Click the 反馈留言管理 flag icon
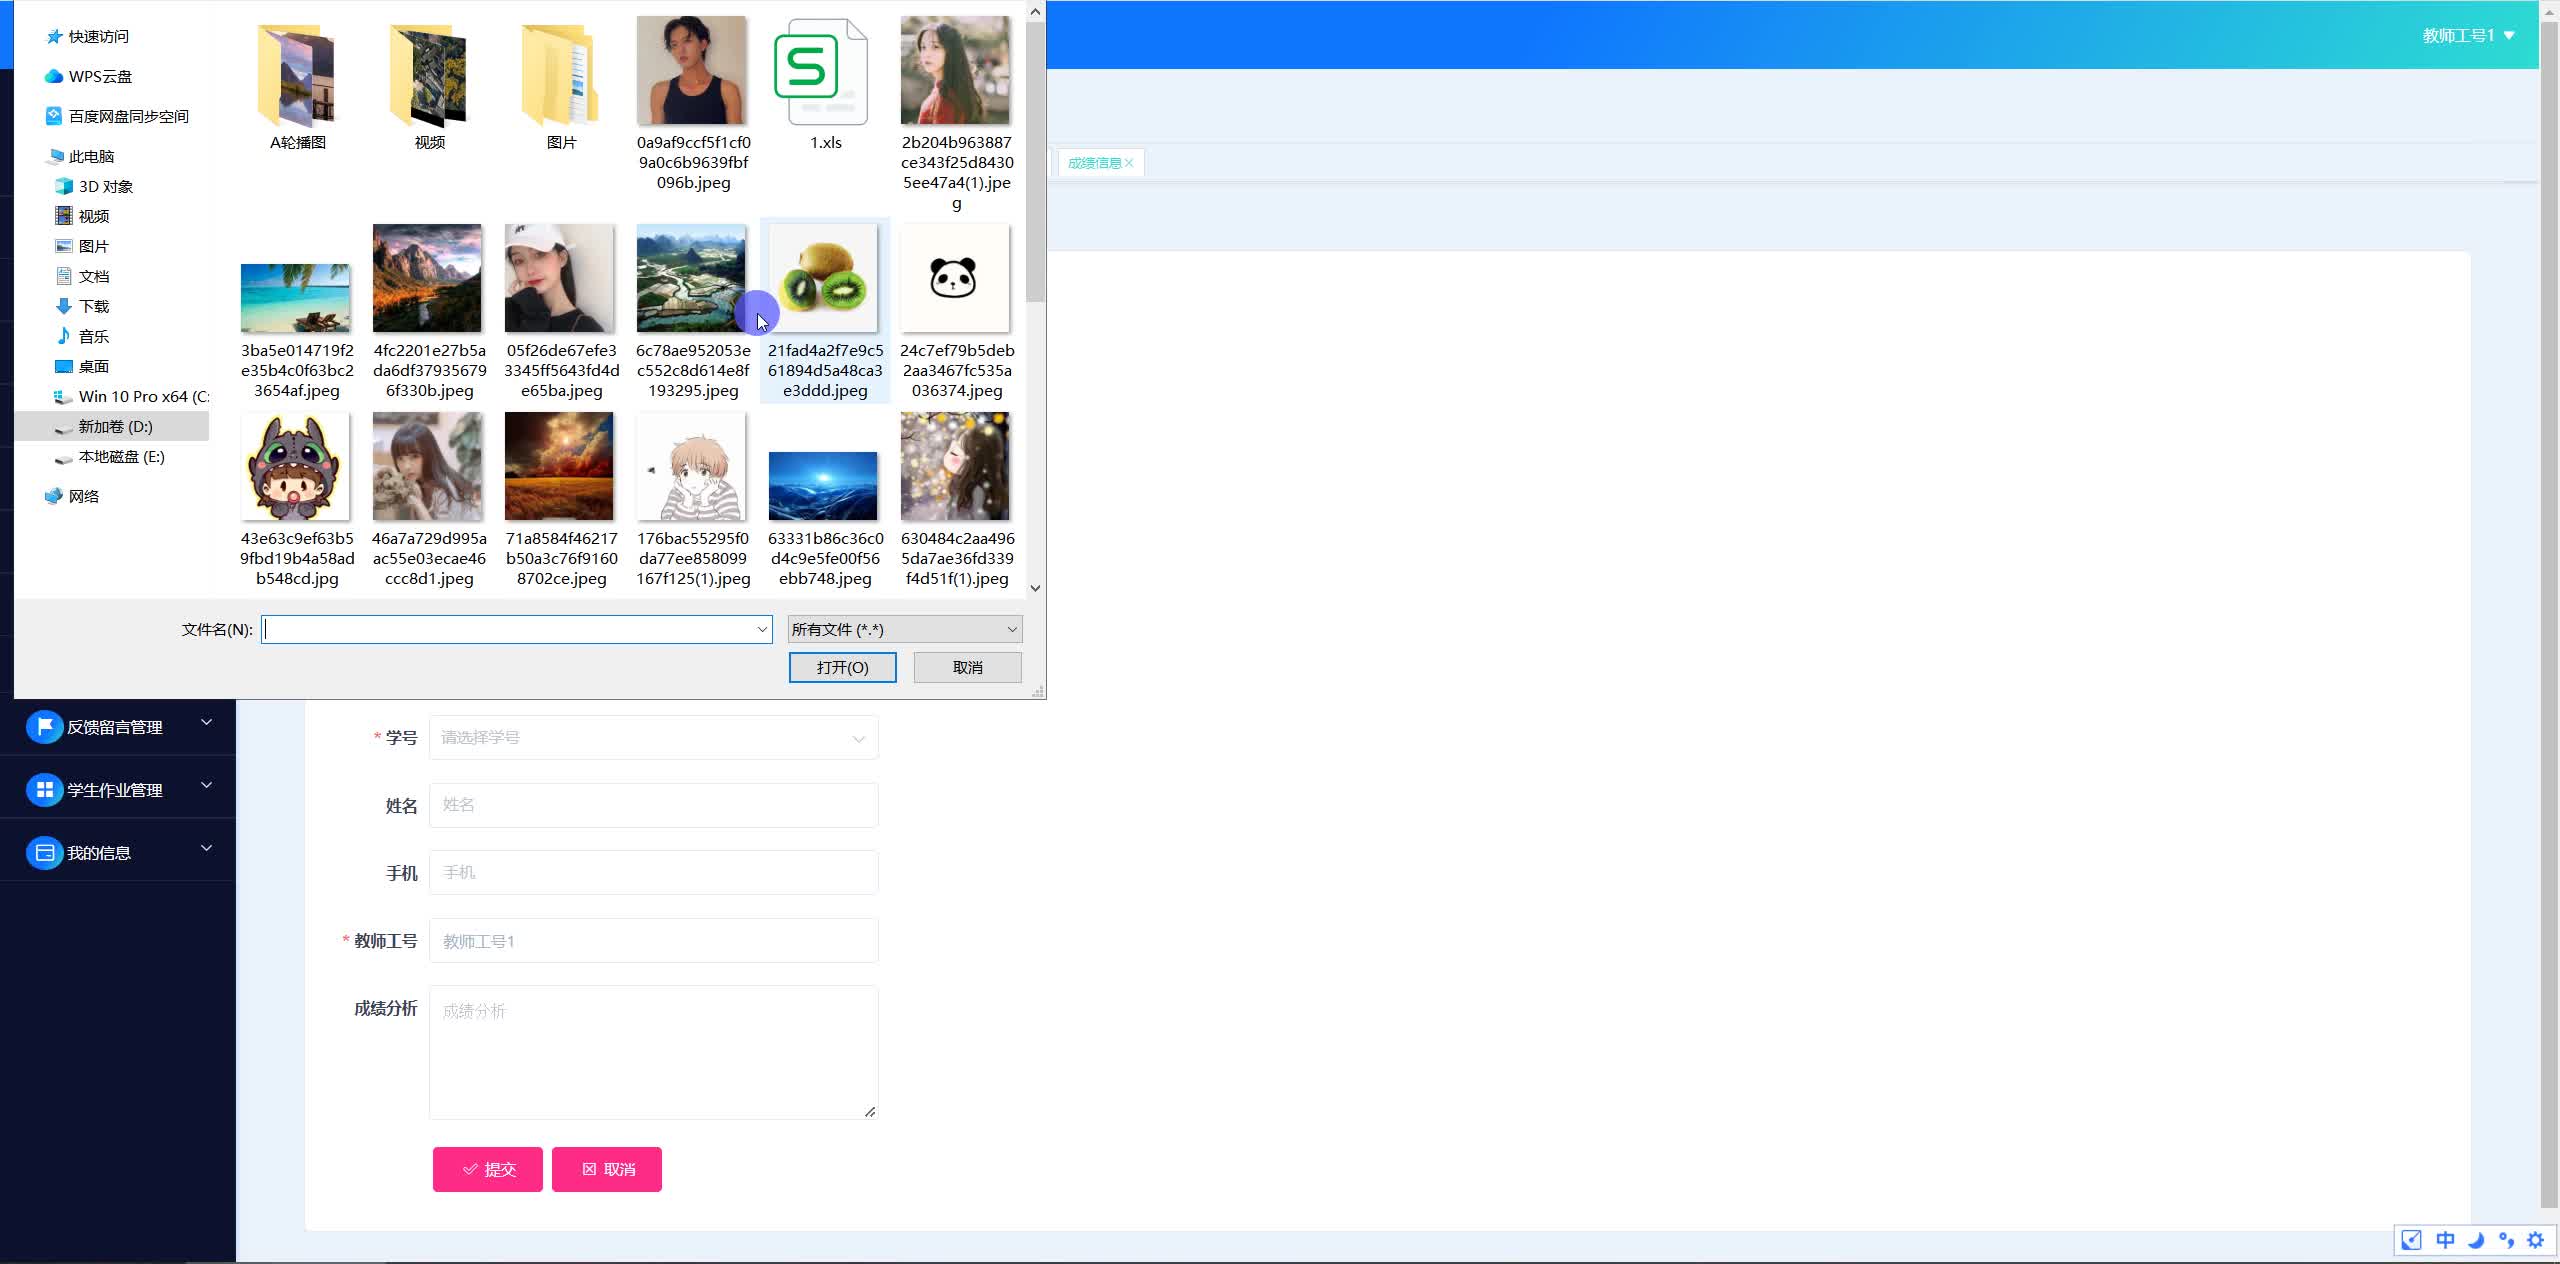Screen dimensions: 2560x1264 (x=44, y=727)
